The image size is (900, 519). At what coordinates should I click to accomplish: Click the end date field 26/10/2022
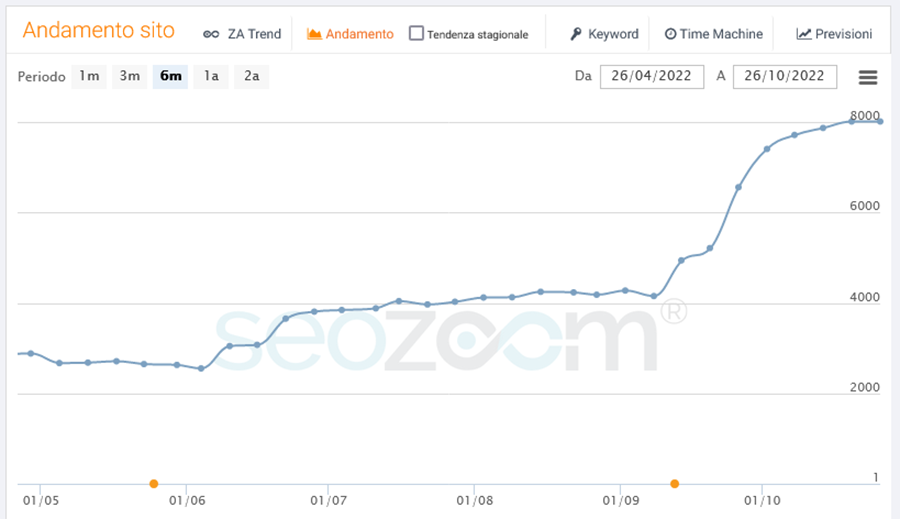(x=784, y=77)
